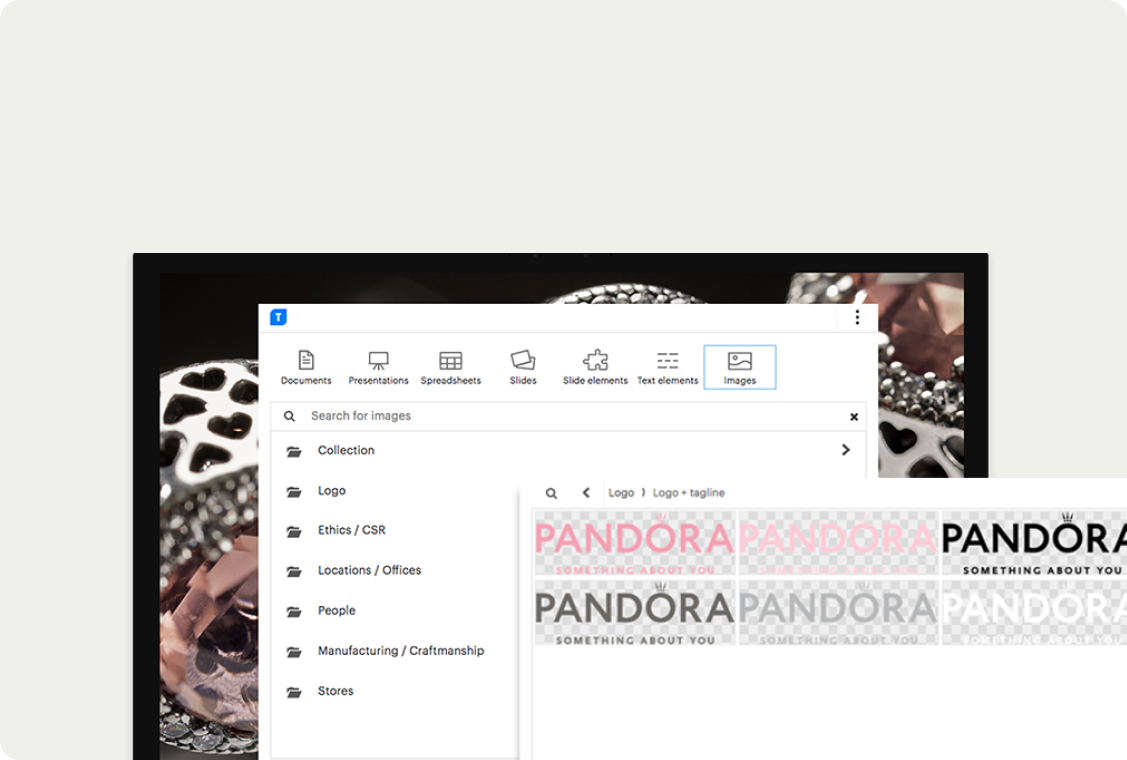Click the folder icon beside Logo

point(293,491)
